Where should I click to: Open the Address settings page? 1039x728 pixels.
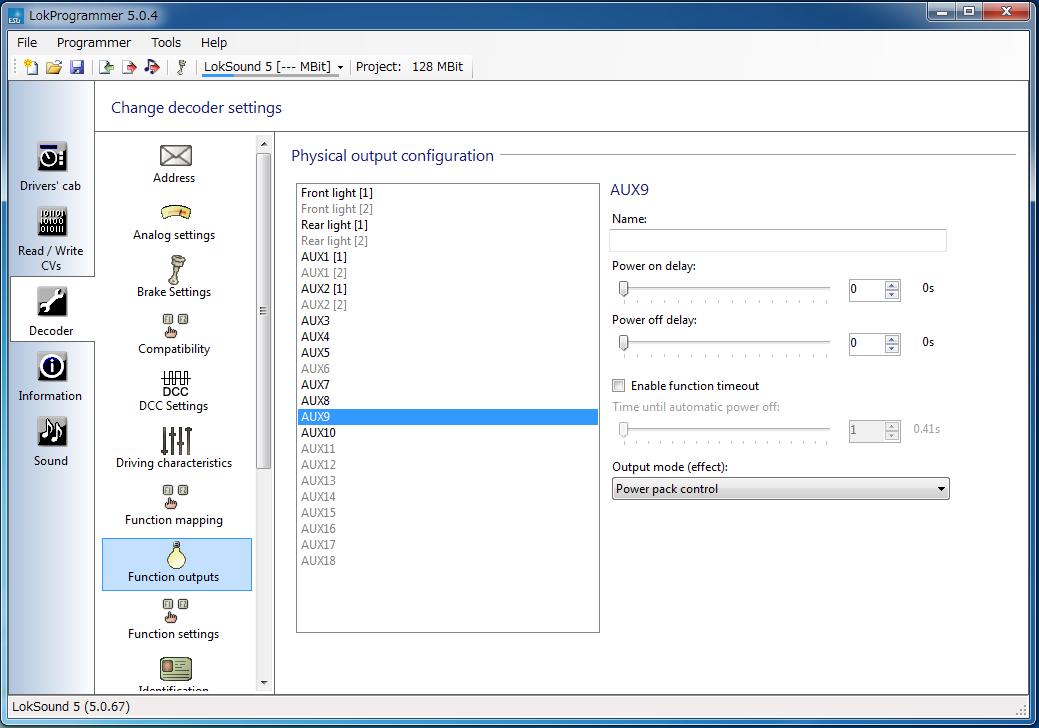coord(175,164)
